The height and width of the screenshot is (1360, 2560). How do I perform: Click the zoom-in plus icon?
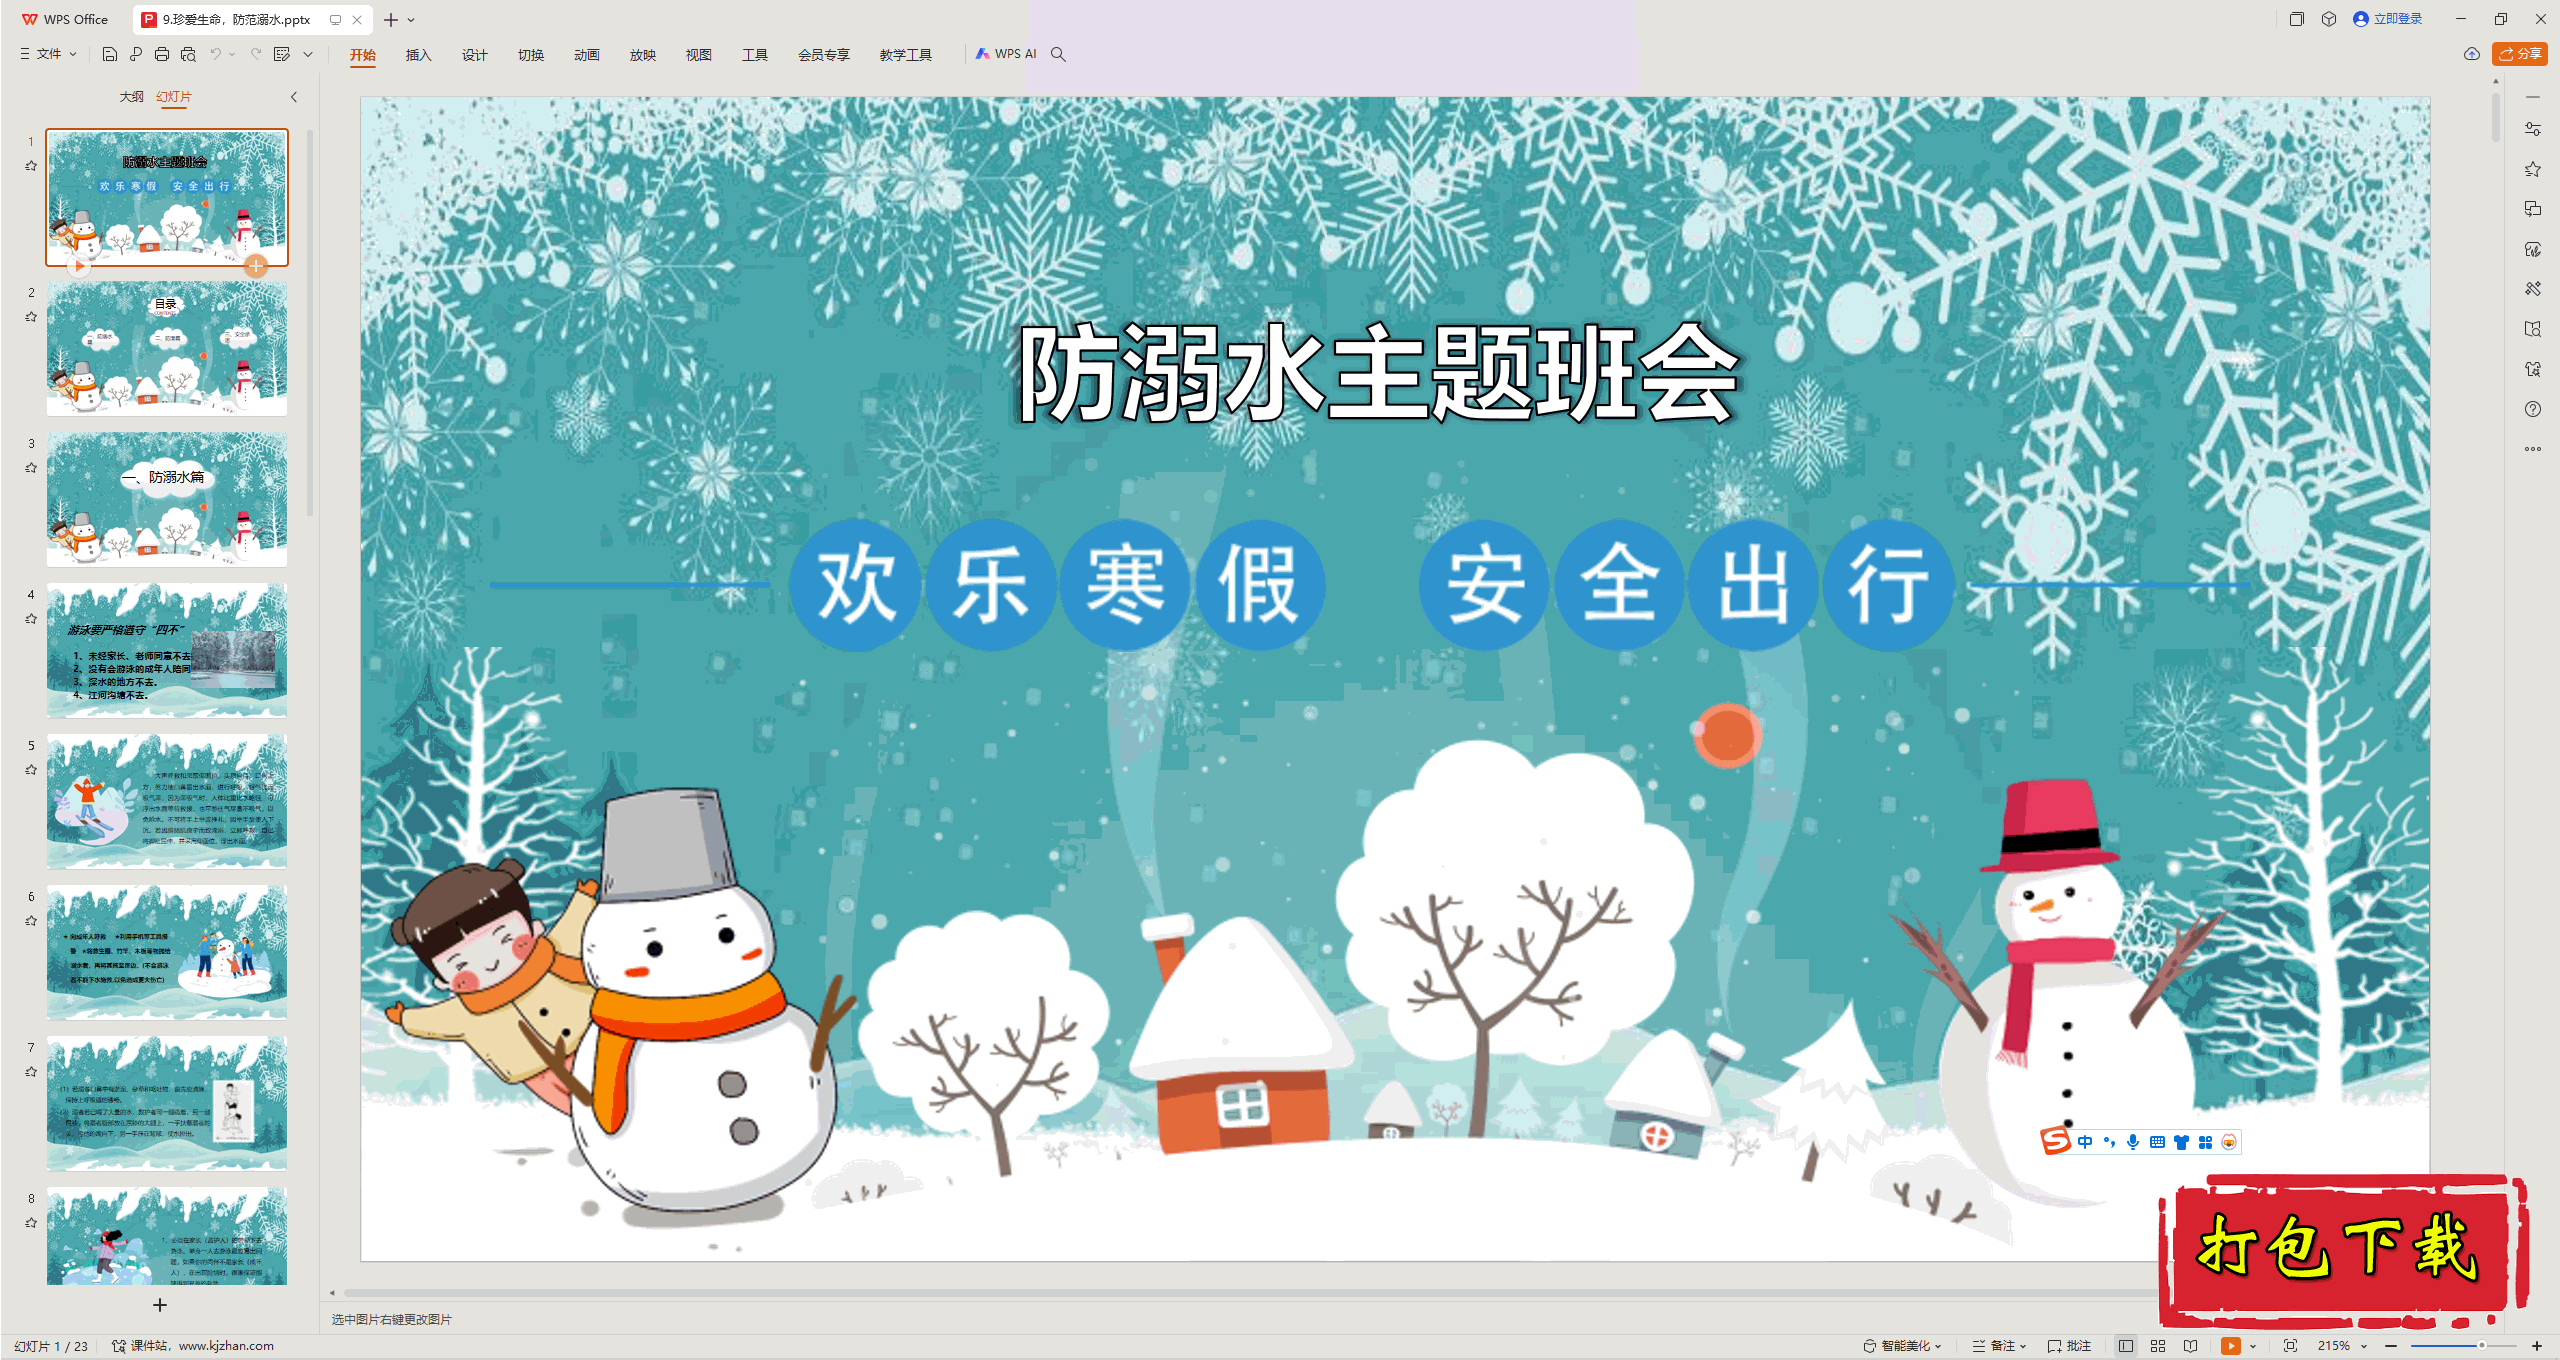point(2537,1346)
